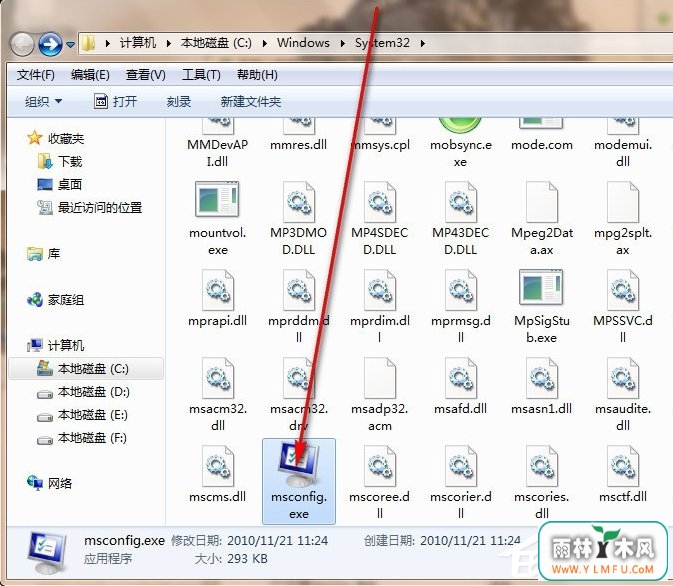Expand the 组织 dropdown menu

pyautogui.click(x=43, y=102)
